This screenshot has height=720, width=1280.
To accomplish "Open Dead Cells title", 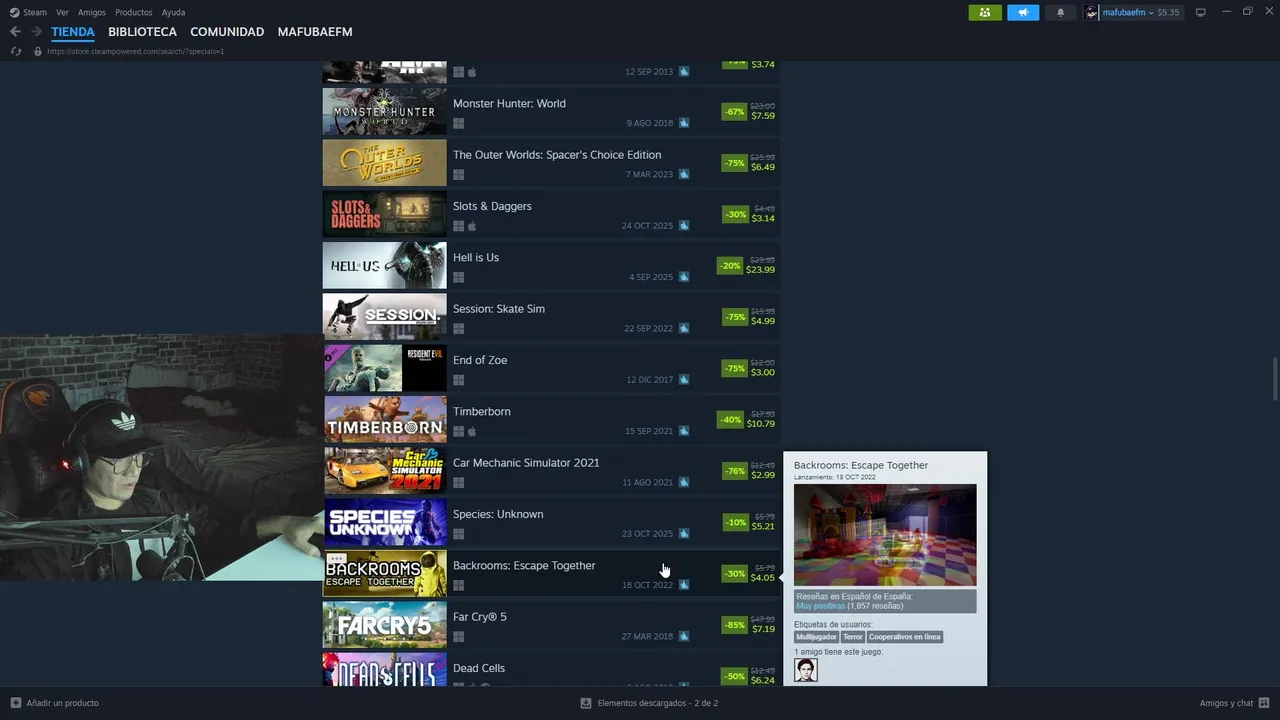I will point(479,668).
